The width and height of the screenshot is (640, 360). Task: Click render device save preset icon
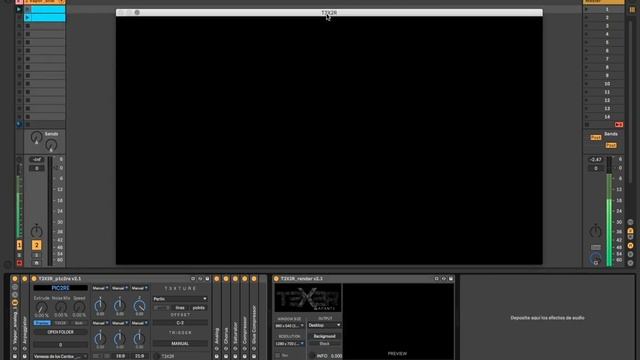[451, 279]
